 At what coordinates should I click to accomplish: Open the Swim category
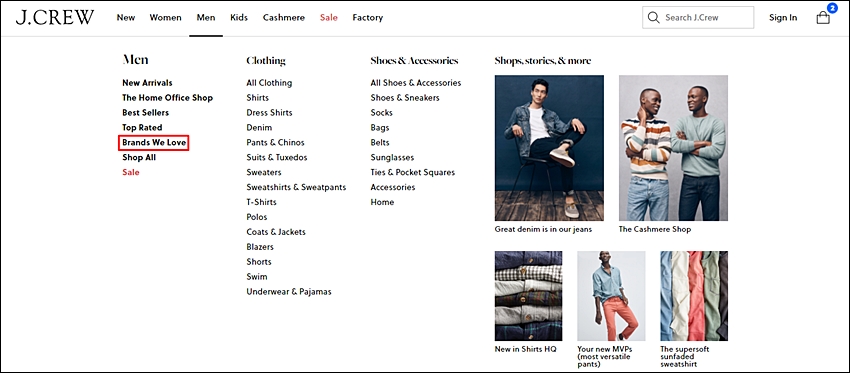[257, 276]
